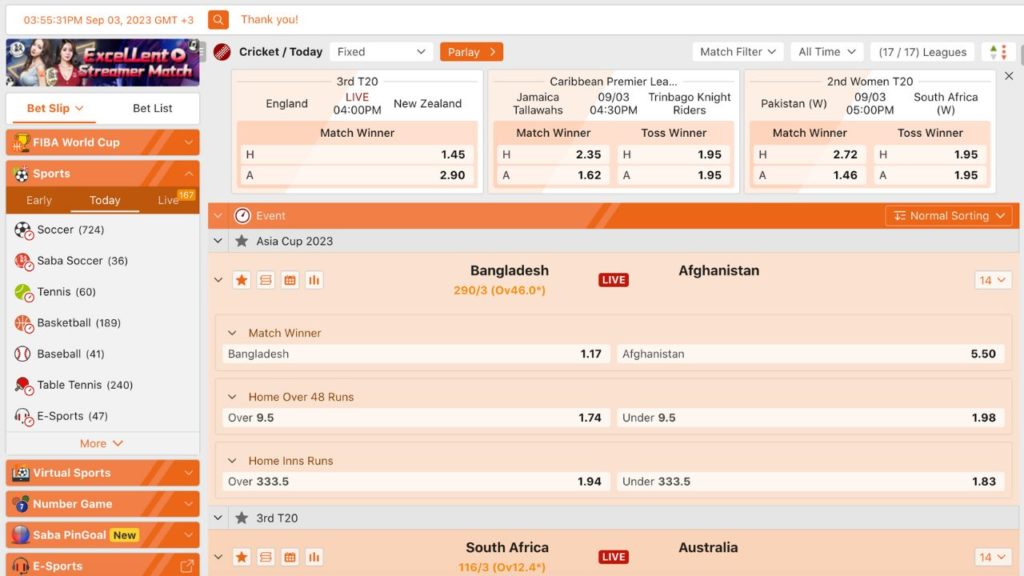The height and width of the screenshot is (576, 1024).
Task: Open the Excellent Streamer Match banner
Action: click(x=103, y=63)
